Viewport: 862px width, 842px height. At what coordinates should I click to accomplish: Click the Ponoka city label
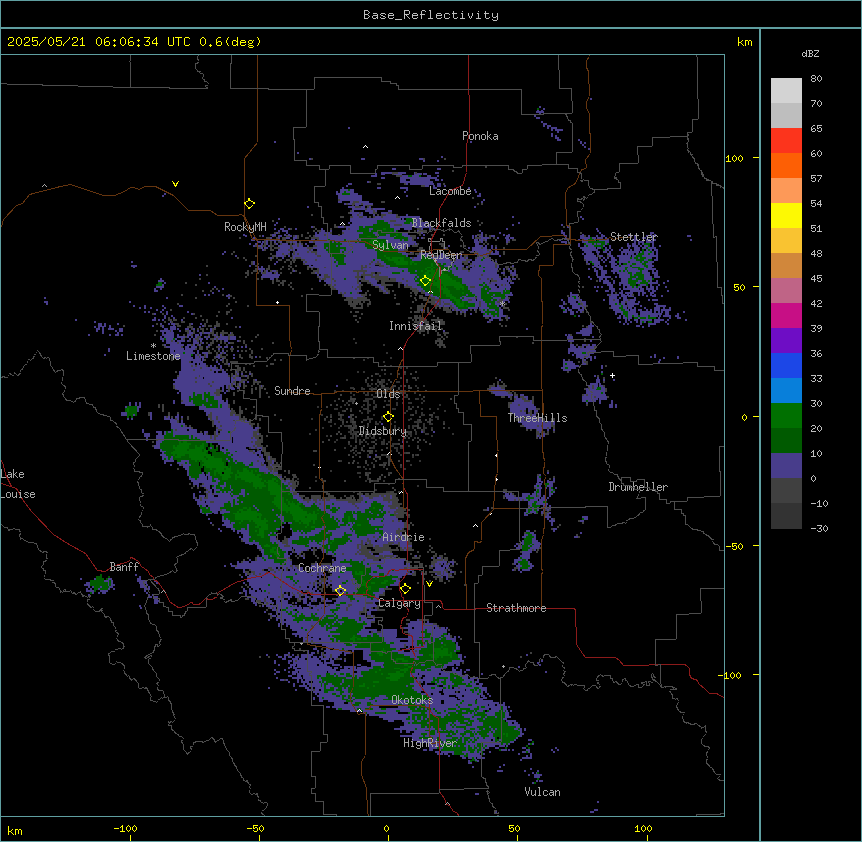(480, 136)
